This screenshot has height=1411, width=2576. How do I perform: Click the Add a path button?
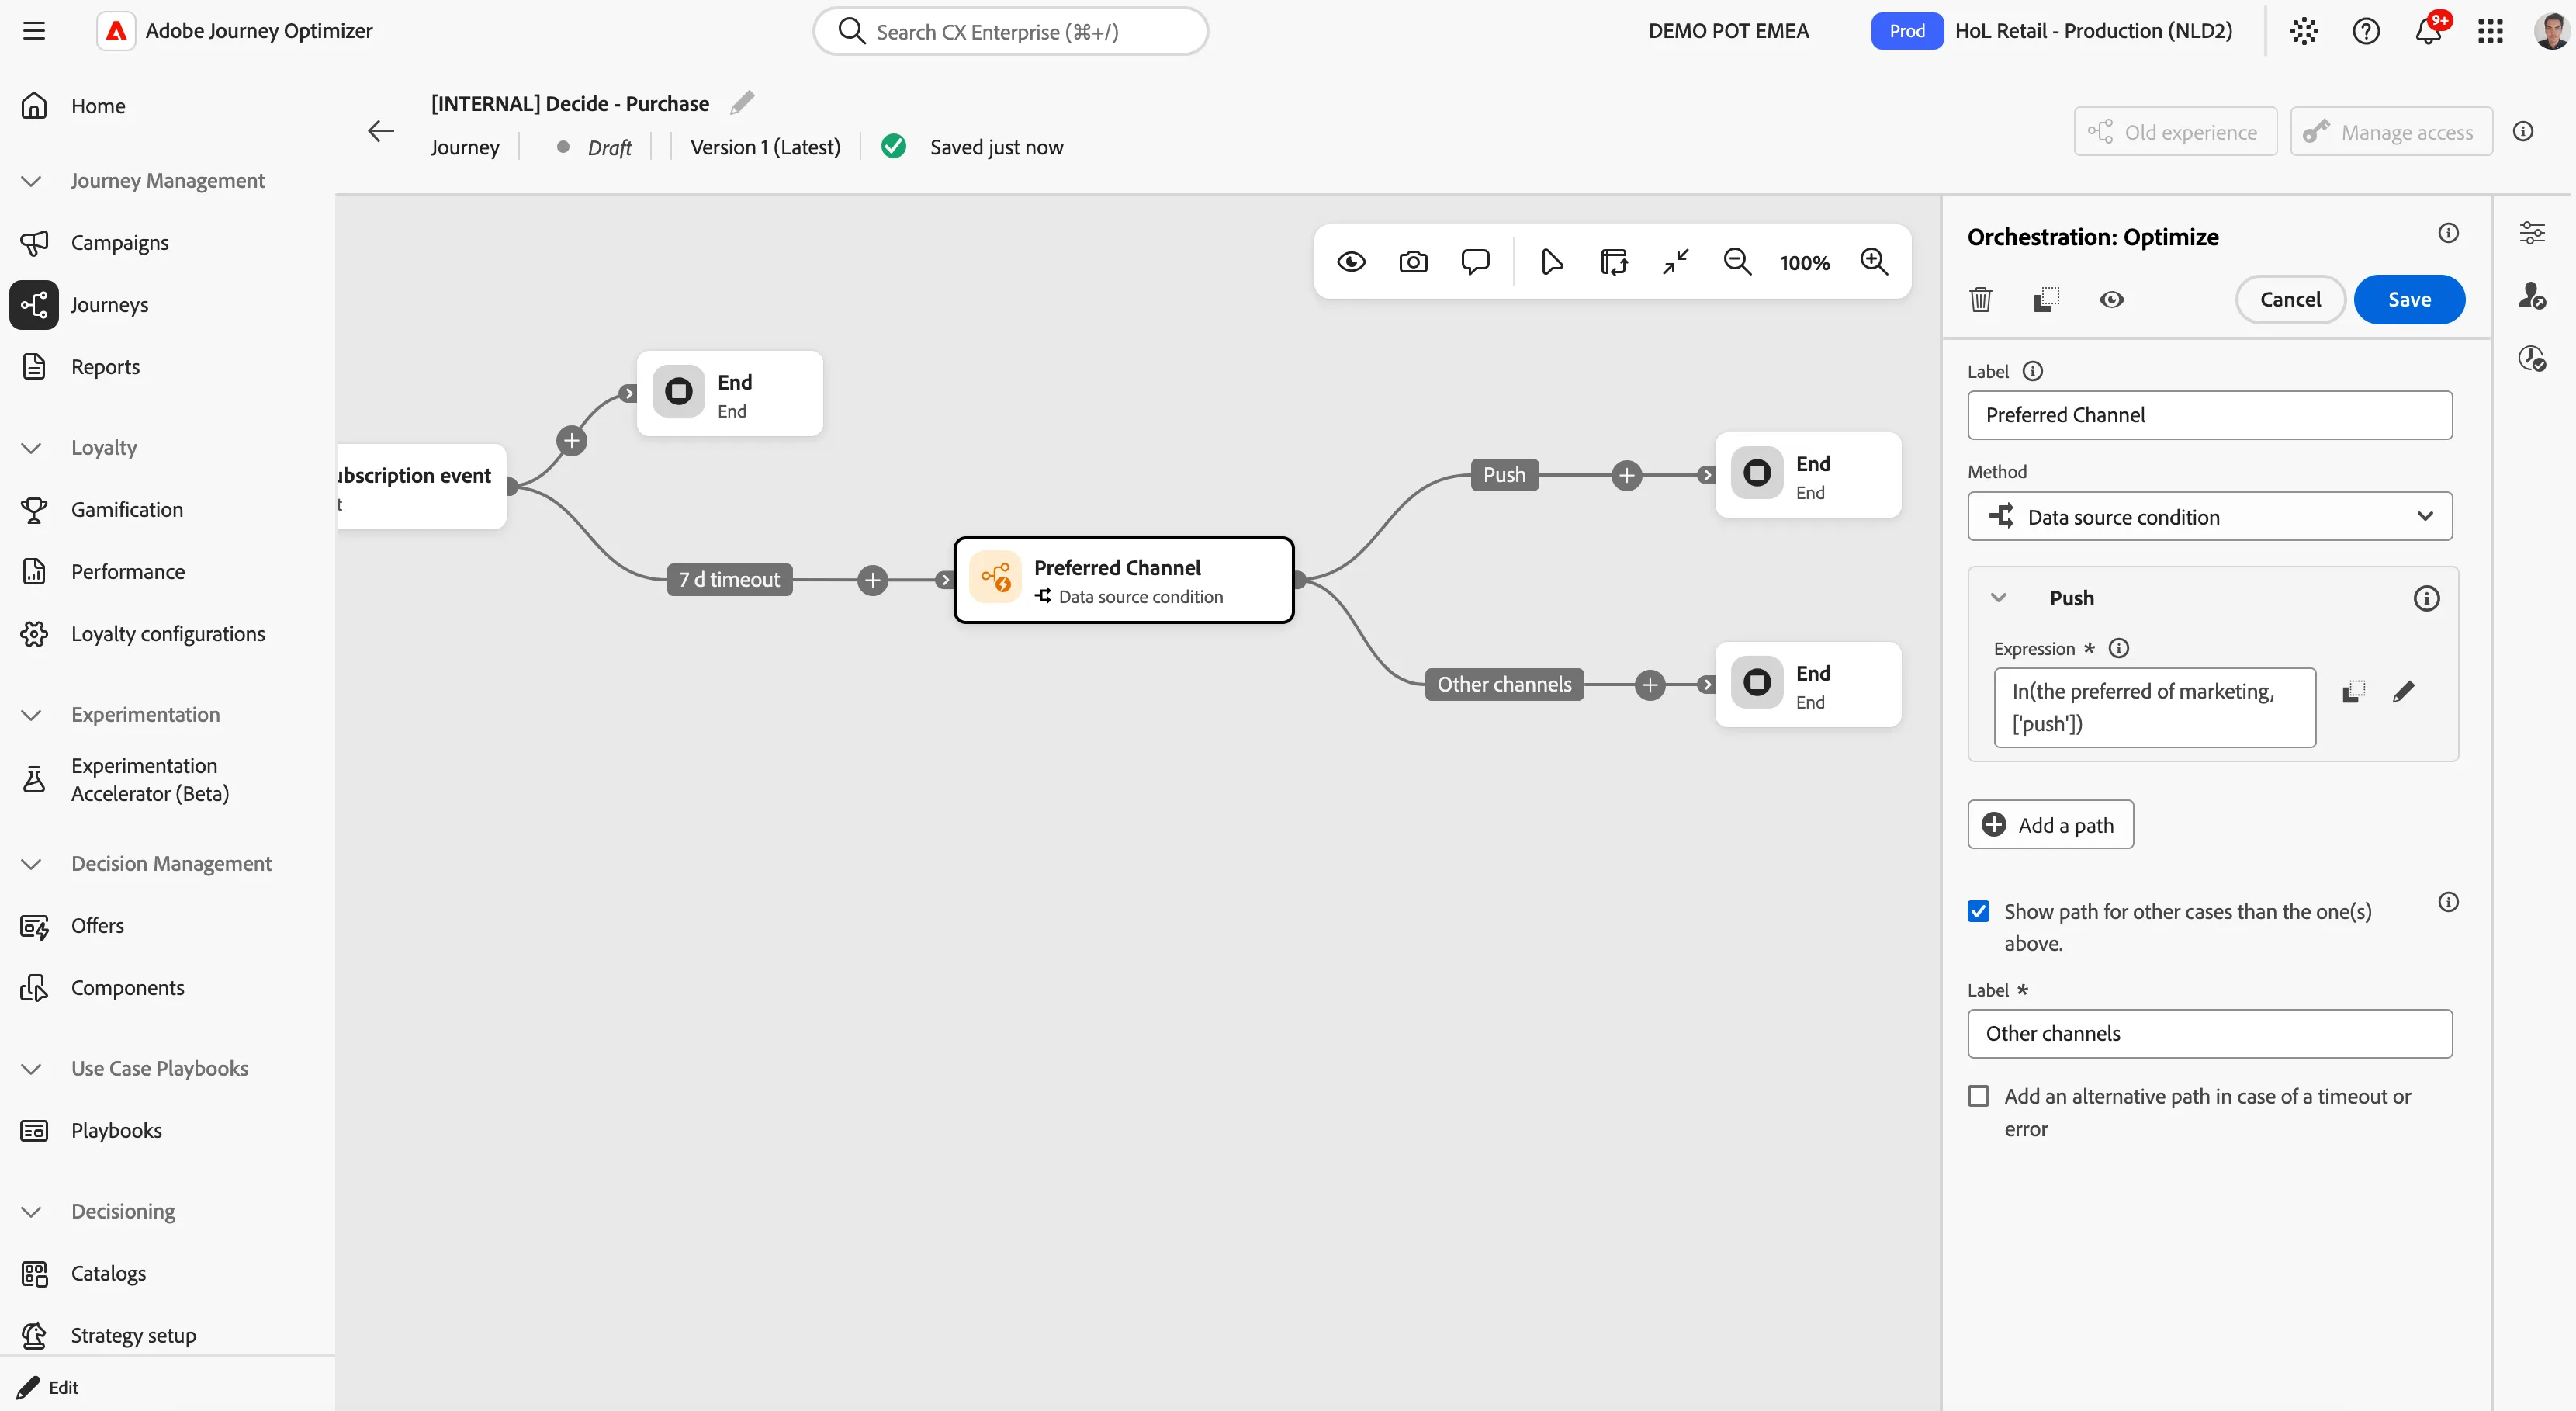pos(2050,825)
